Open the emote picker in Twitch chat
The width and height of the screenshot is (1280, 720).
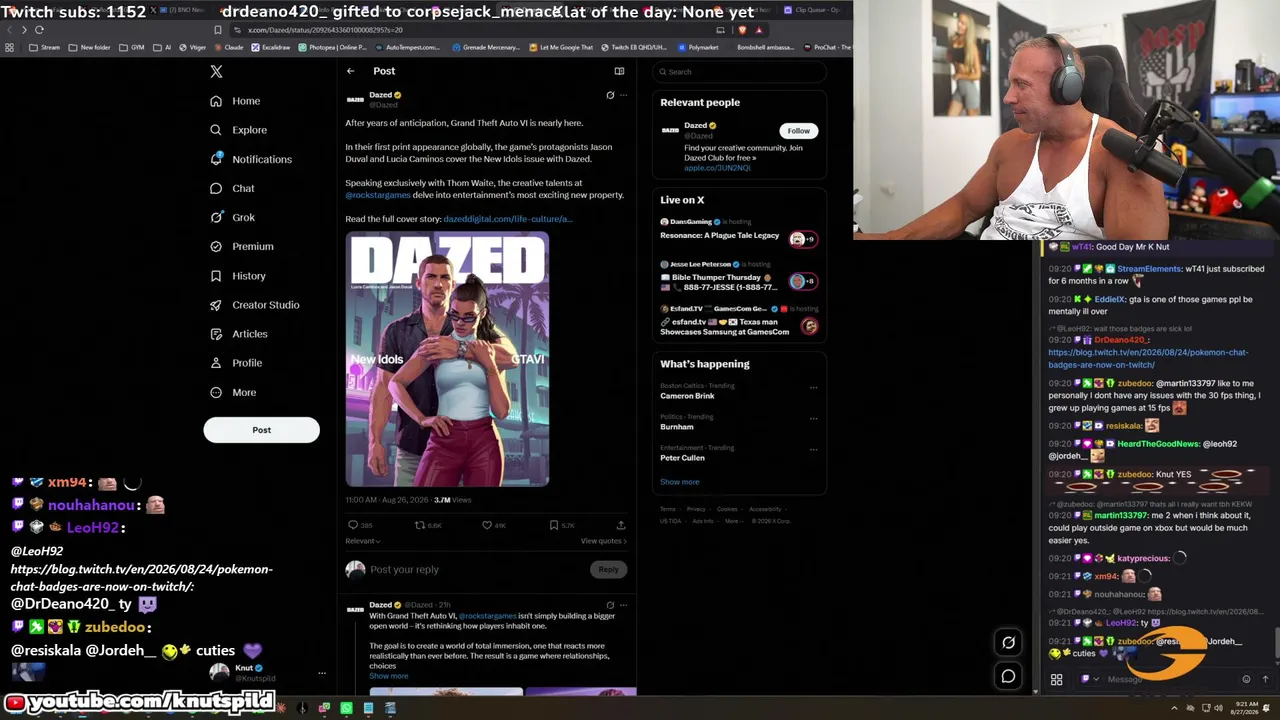pyautogui.click(x=1246, y=680)
